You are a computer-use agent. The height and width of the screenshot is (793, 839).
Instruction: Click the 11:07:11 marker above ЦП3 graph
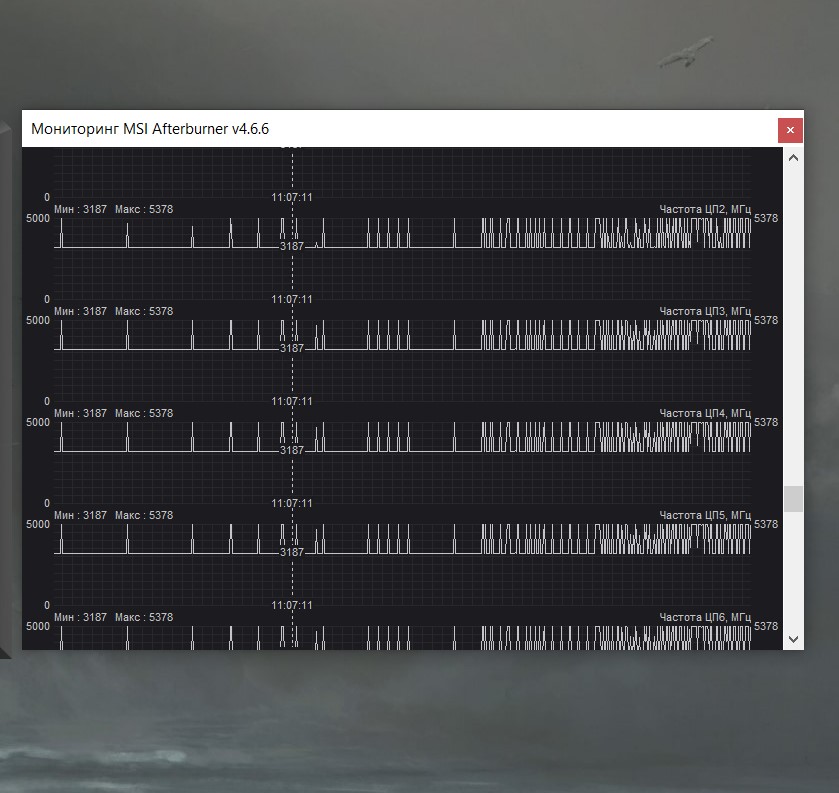(x=292, y=300)
